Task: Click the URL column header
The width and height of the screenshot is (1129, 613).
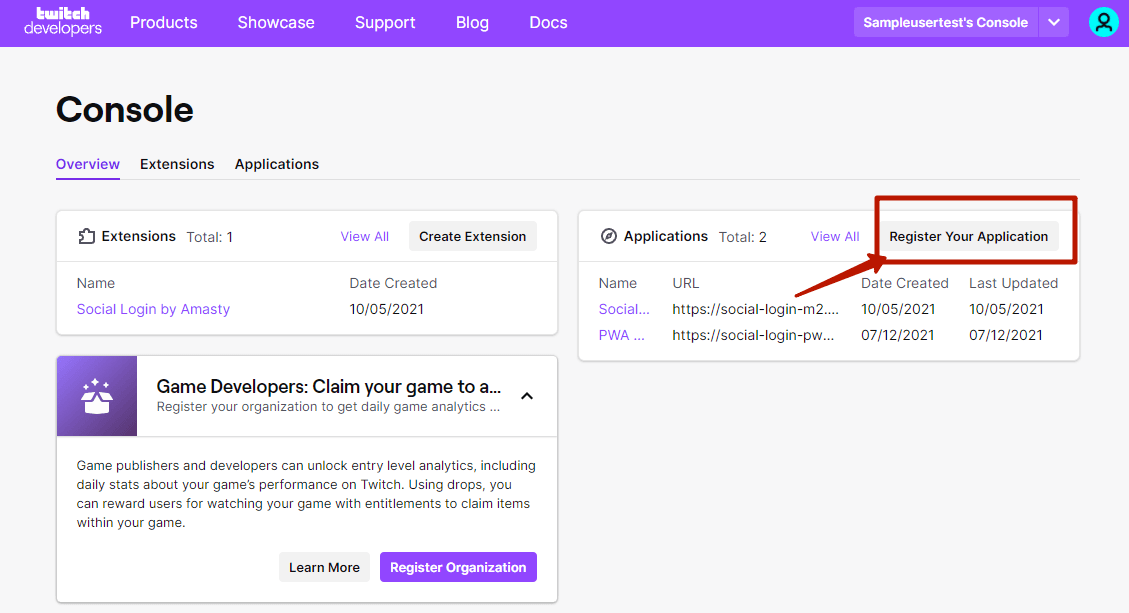Action: (685, 283)
